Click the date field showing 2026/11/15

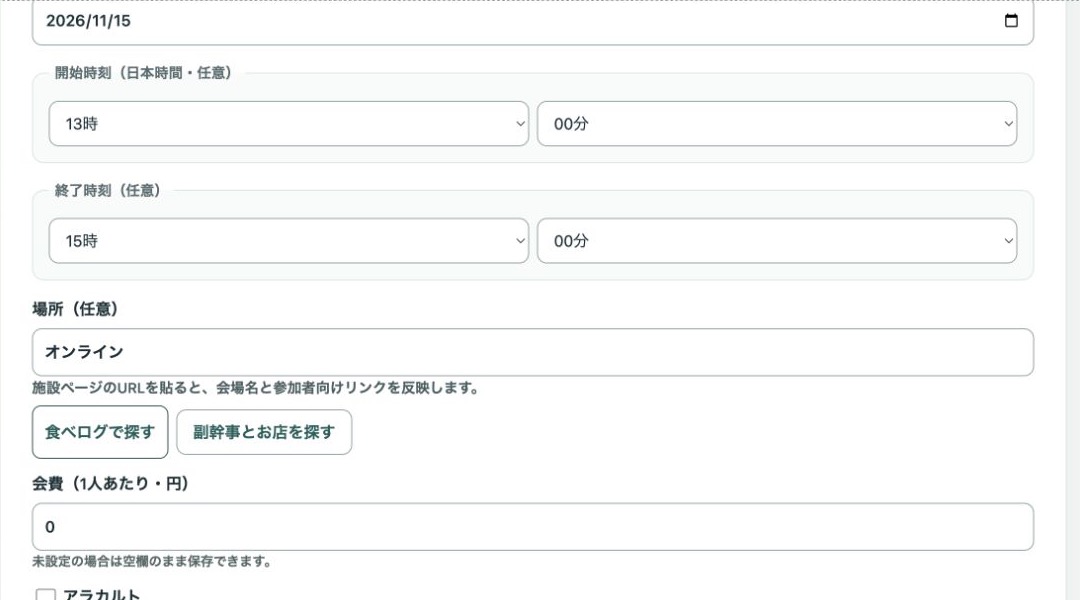(532, 22)
